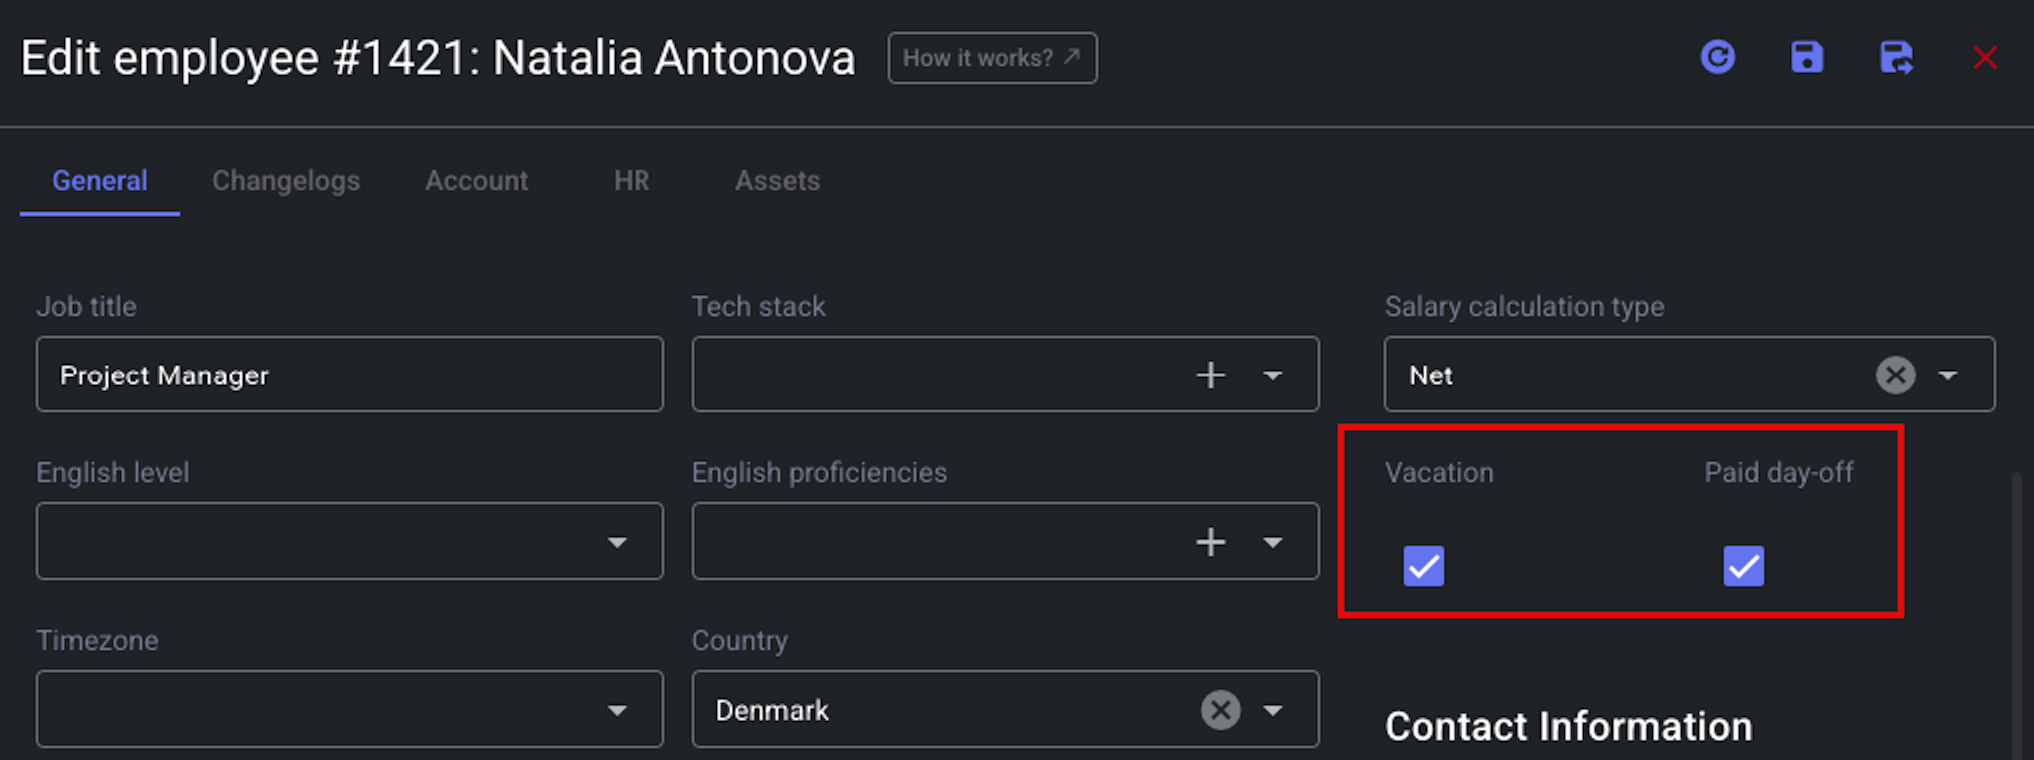The image size is (2034, 760).
Task: Add a tech stack with plus icon
Action: [x=1210, y=375]
